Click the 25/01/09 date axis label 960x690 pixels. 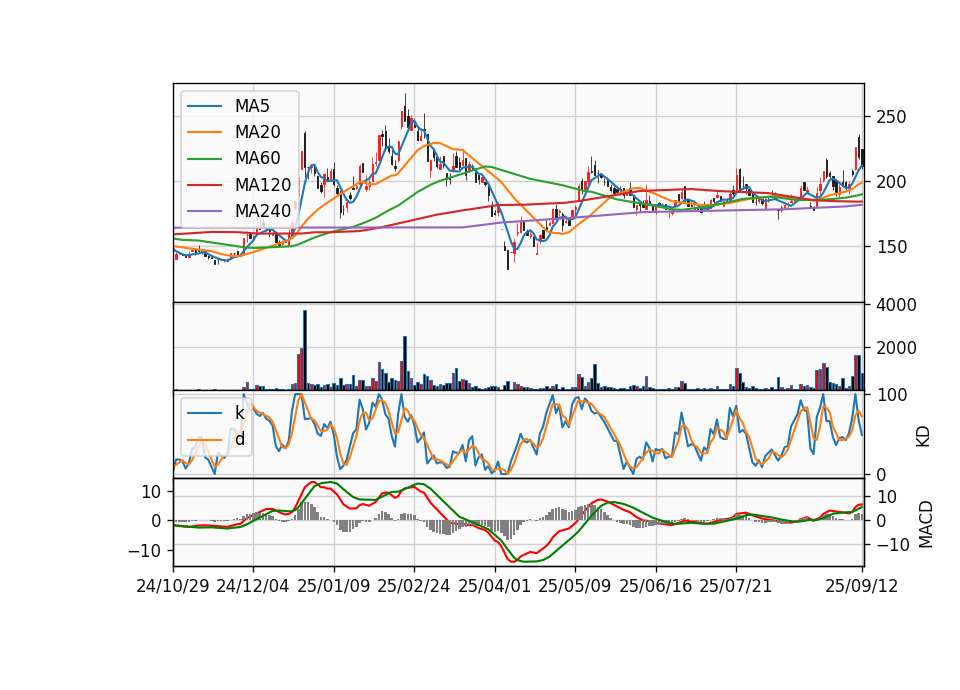[334, 586]
